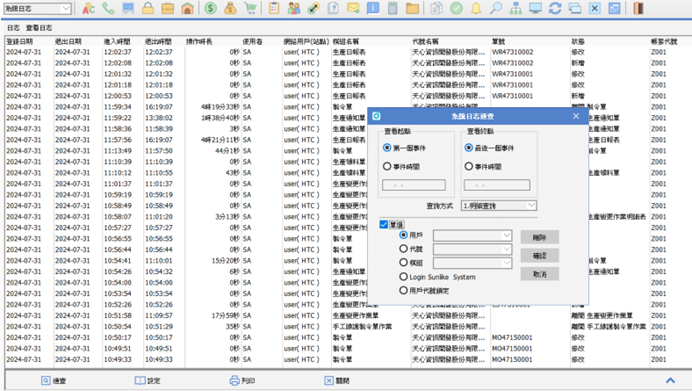Click the ABC letters toolbar icon
The height and width of the screenshot is (391, 692).
coord(89,8)
